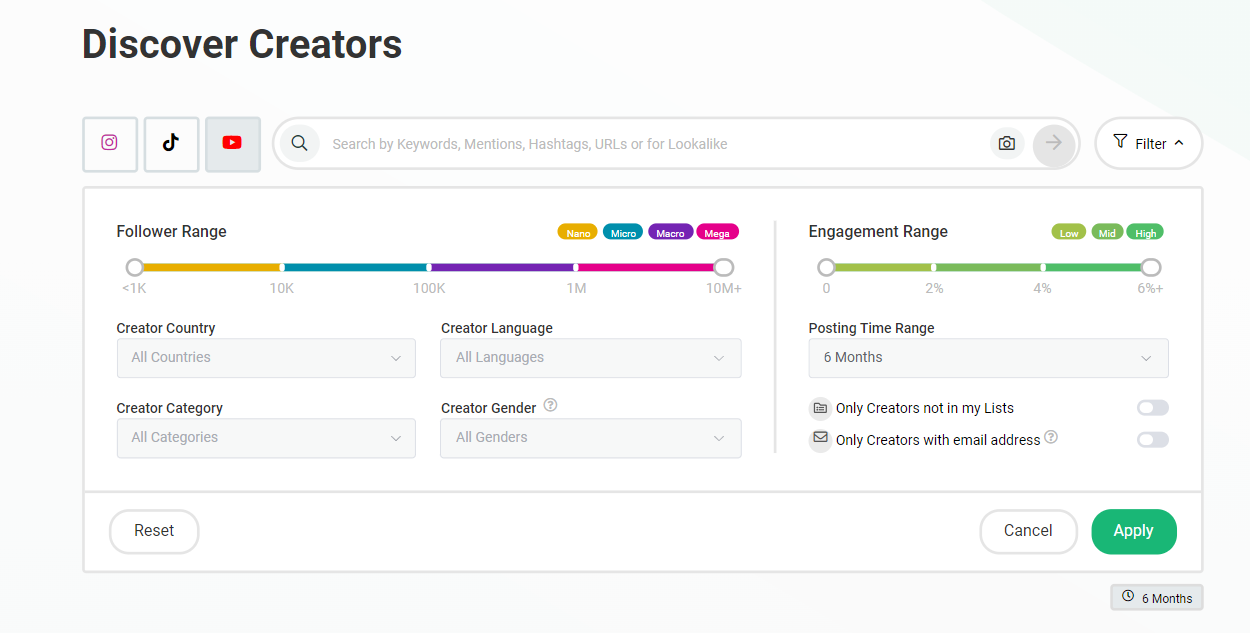Image resolution: width=1250 pixels, height=633 pixels.
Task: Collapse the Filter panel
Action: 1148,143
